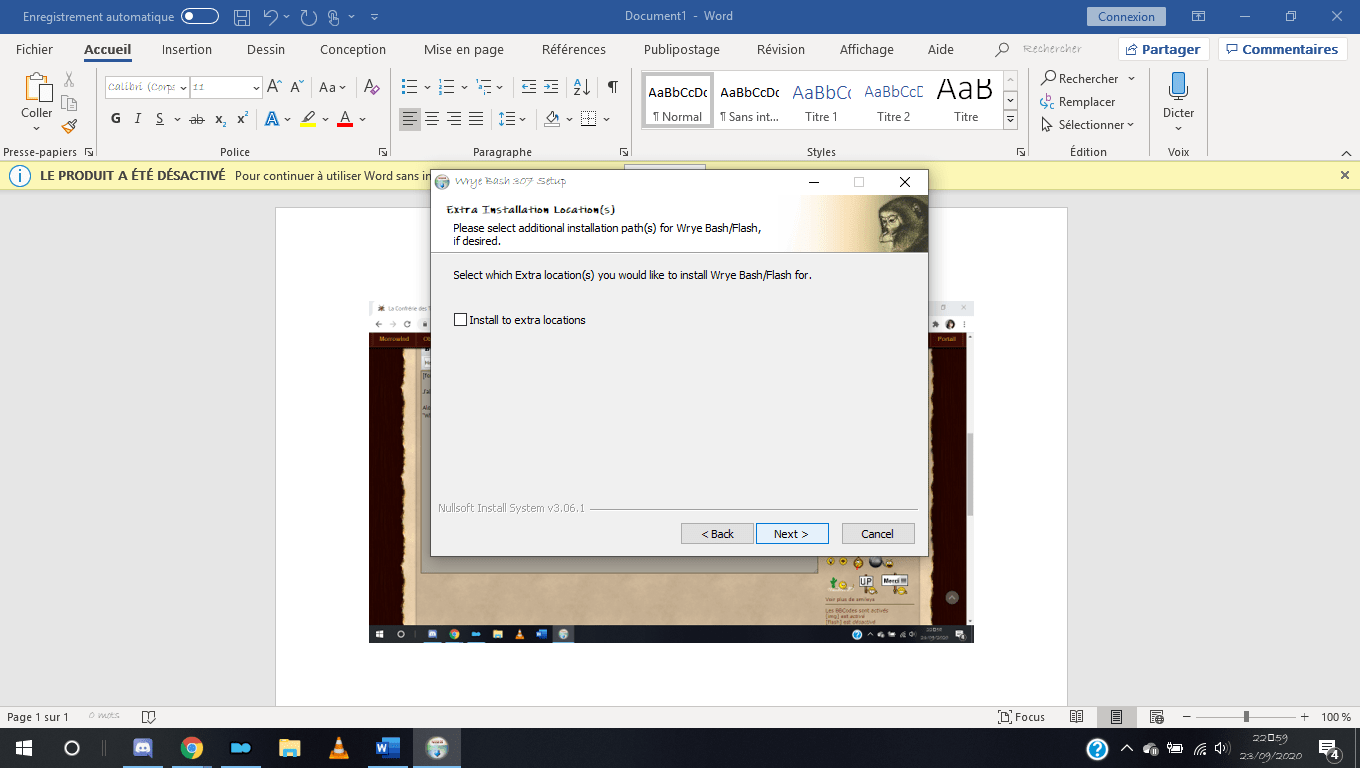
Task: Click the Cut scissors icon
Action: coord(69,79)
